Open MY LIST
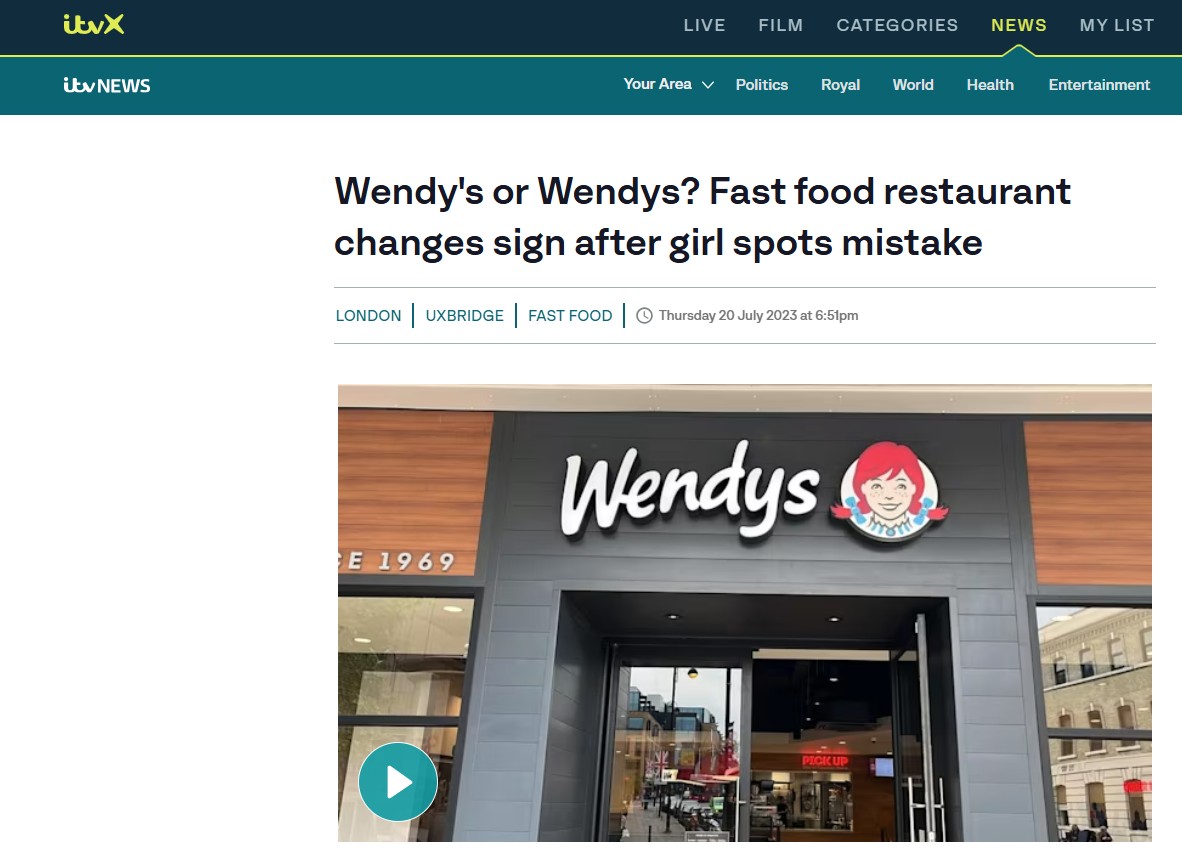1182x862 pixels. click(1116, 25)
